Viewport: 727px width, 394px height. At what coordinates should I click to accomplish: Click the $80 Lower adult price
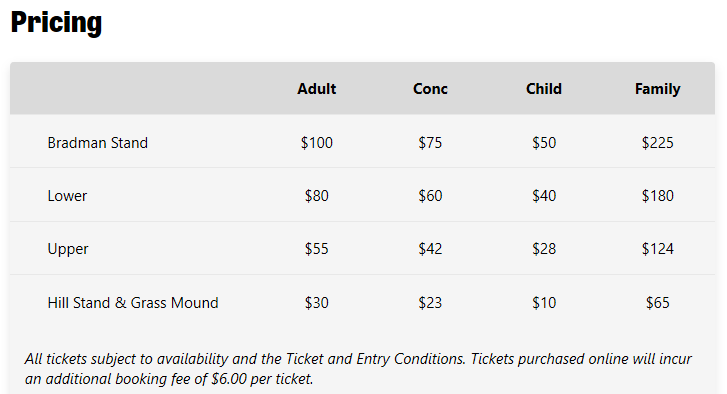tap(317, 196)
